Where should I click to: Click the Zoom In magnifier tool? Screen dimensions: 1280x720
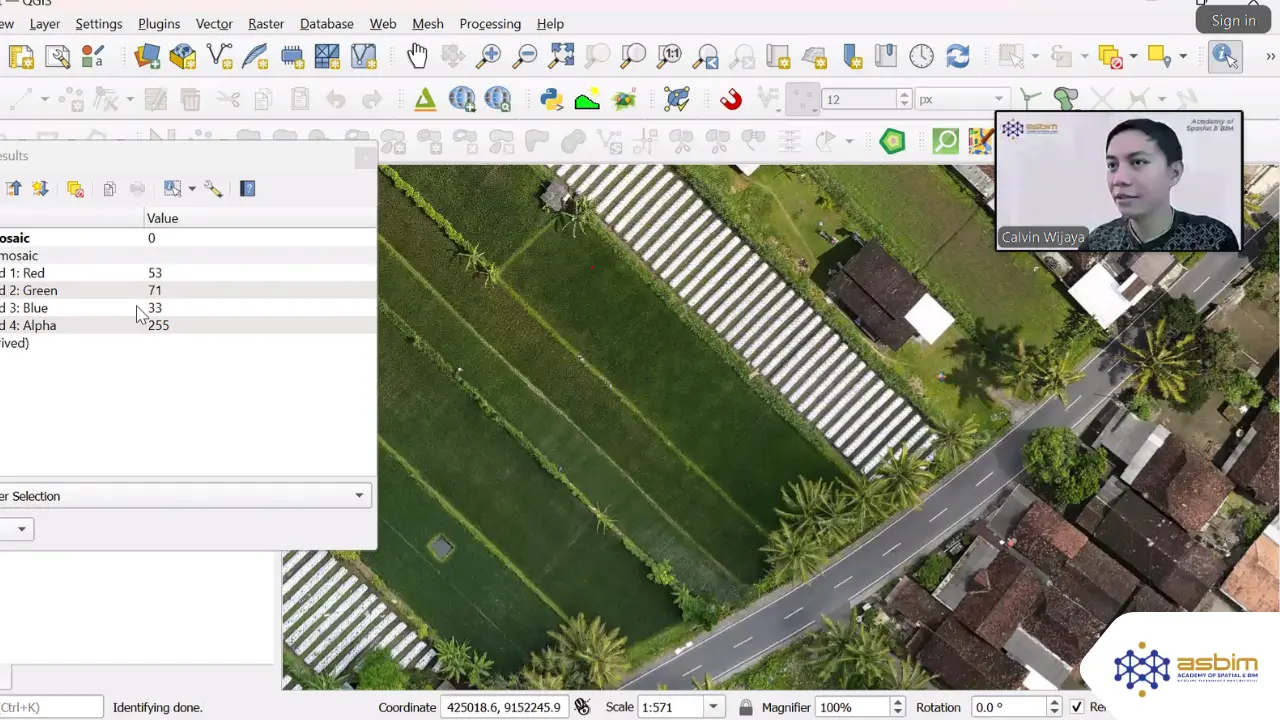pos(488,56)
